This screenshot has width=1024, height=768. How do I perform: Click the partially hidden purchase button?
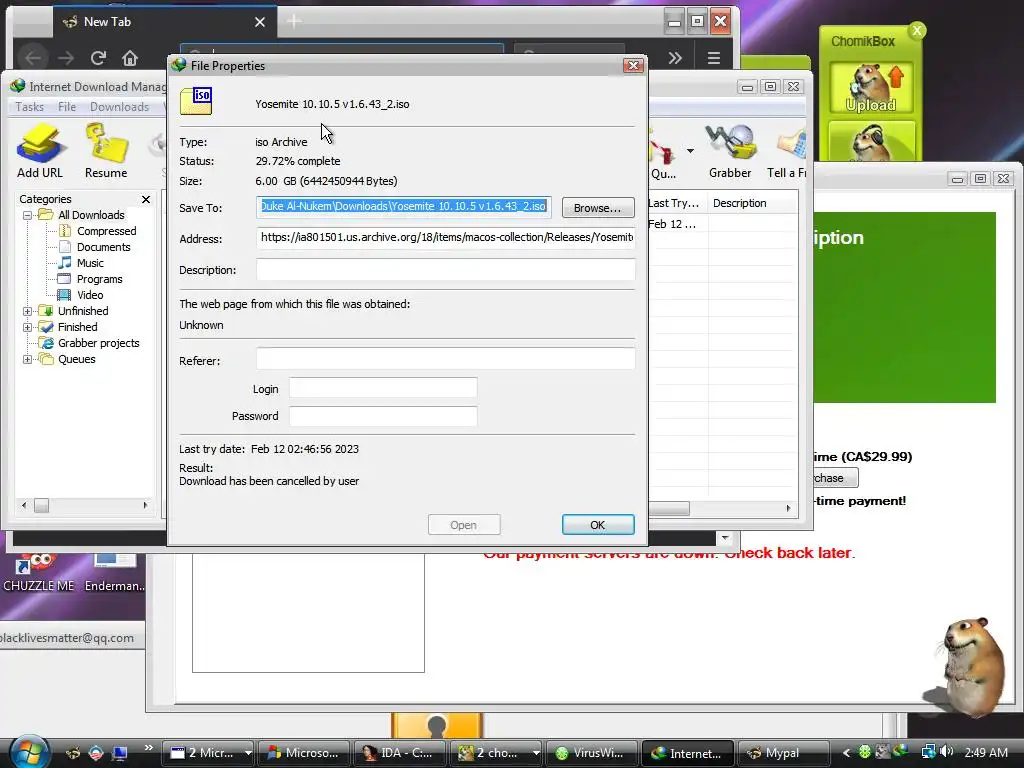(835, 478)
